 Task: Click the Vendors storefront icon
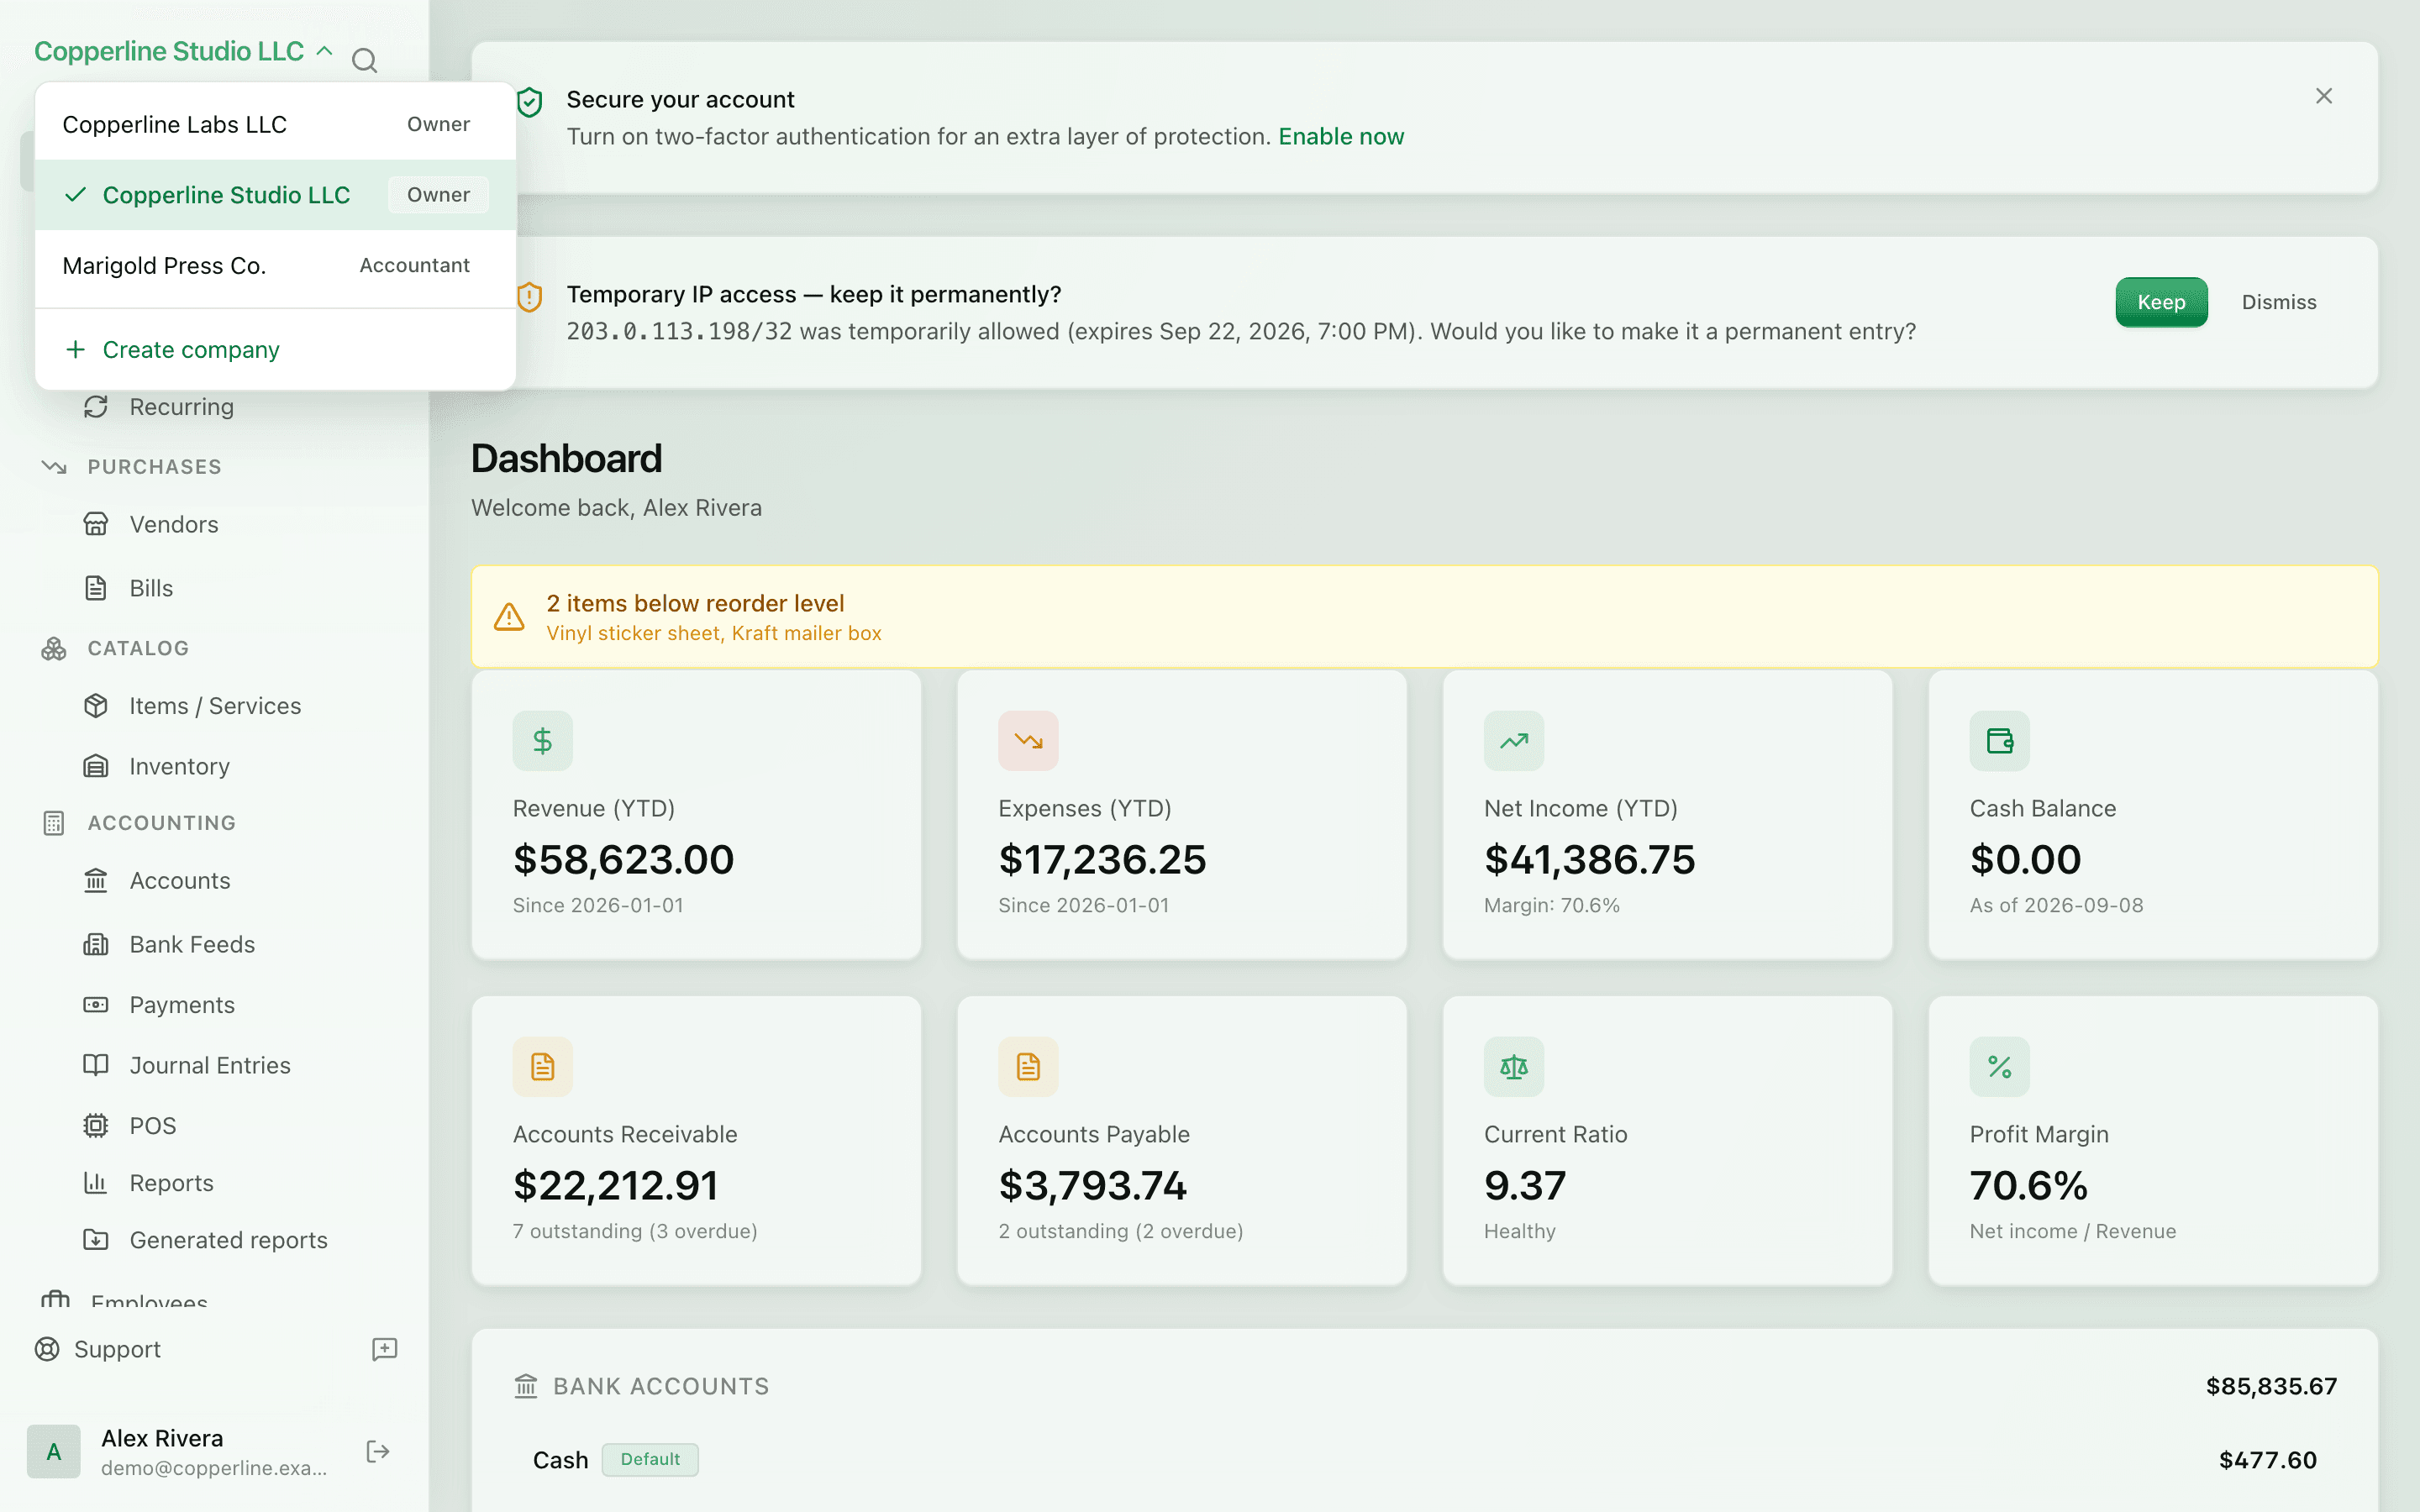96,524
